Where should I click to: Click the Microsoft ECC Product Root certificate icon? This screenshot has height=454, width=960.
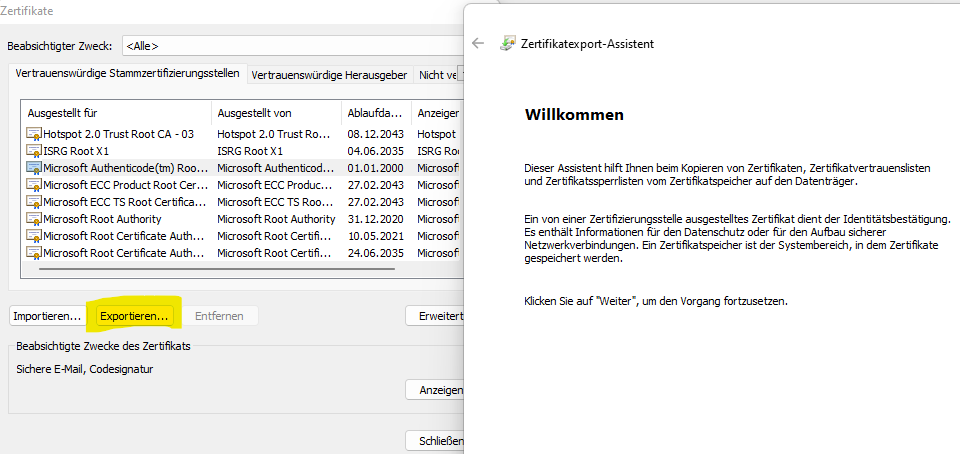coord(34,185)
